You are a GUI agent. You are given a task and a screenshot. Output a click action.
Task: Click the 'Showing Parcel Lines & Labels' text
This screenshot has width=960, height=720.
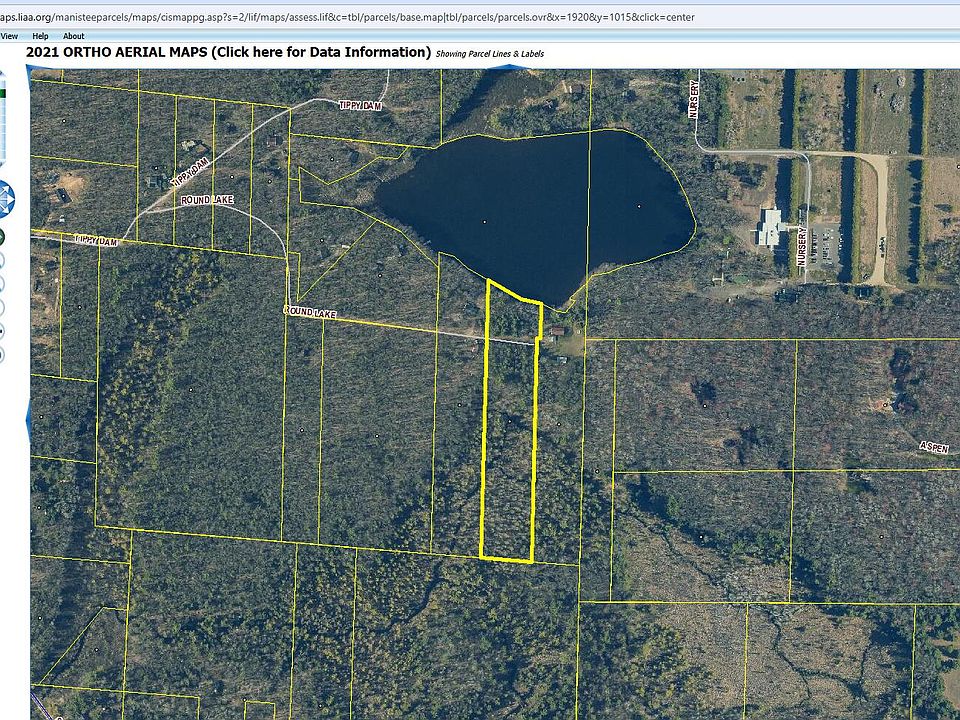click(x=490, y=53)
